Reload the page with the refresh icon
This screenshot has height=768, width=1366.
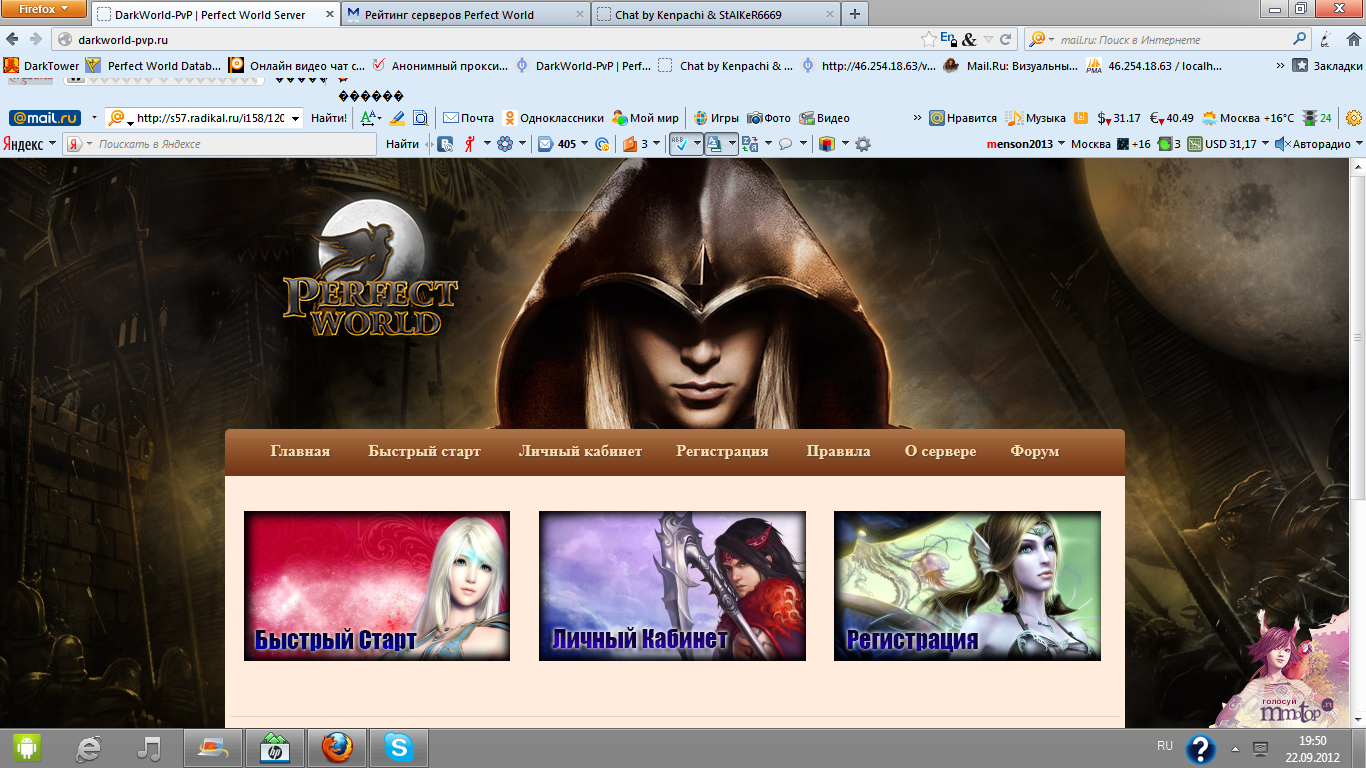click(x=1006, y=39)
